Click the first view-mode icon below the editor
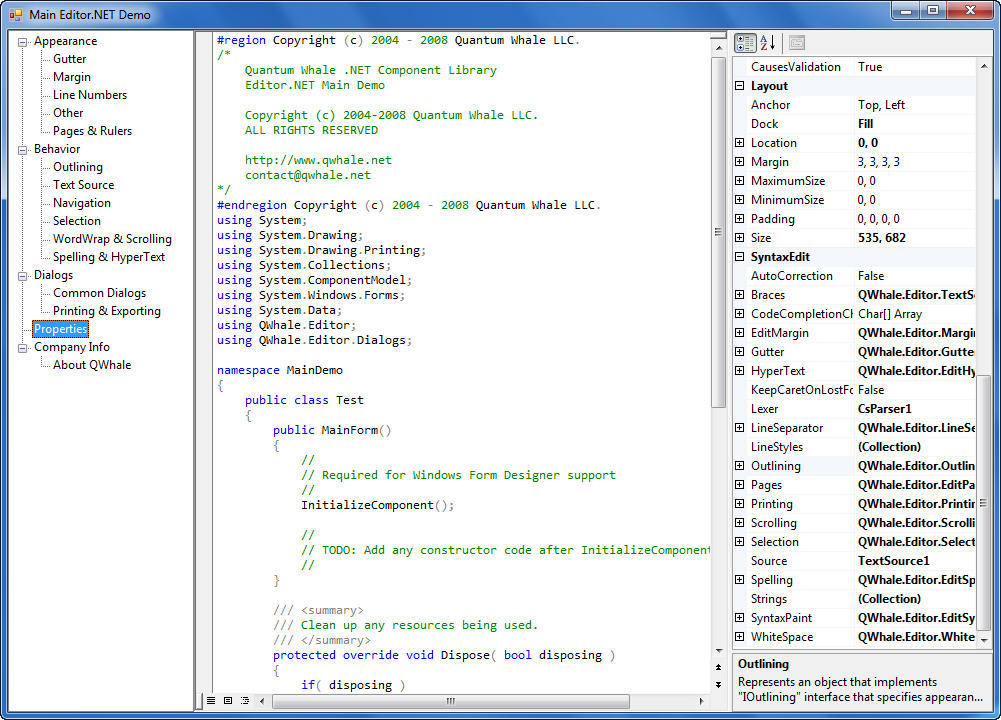 (211, 701)
